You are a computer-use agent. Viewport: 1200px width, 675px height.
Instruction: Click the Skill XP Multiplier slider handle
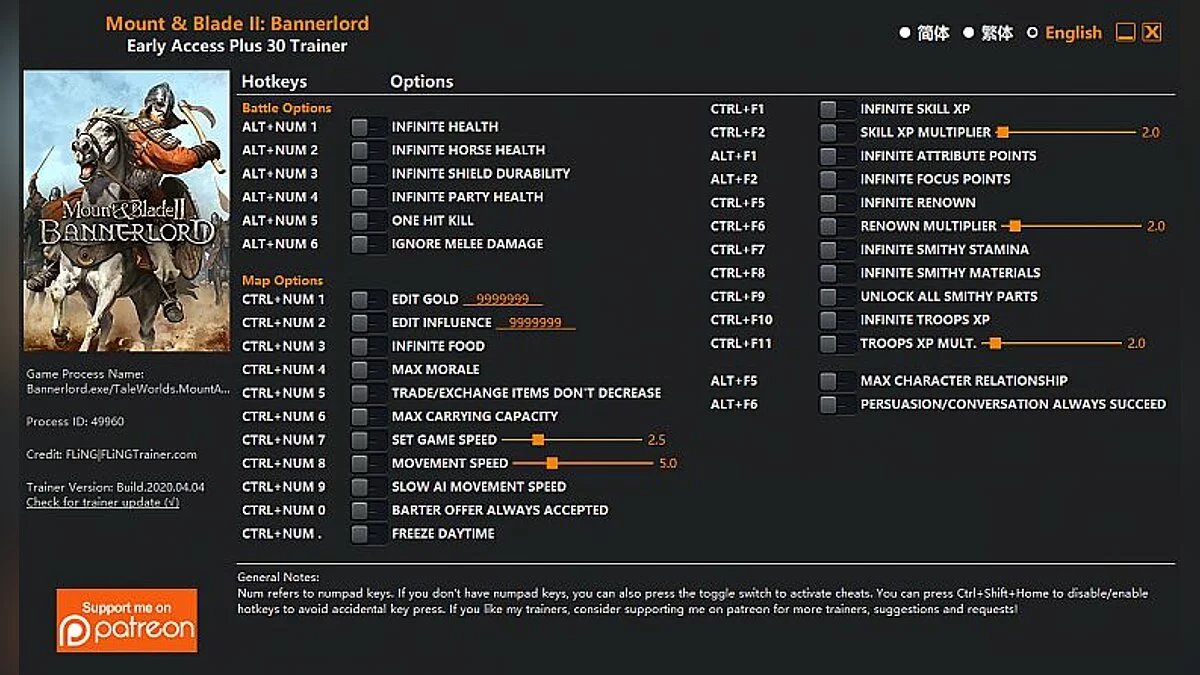pyautogui.click(x=1003, y=132)
